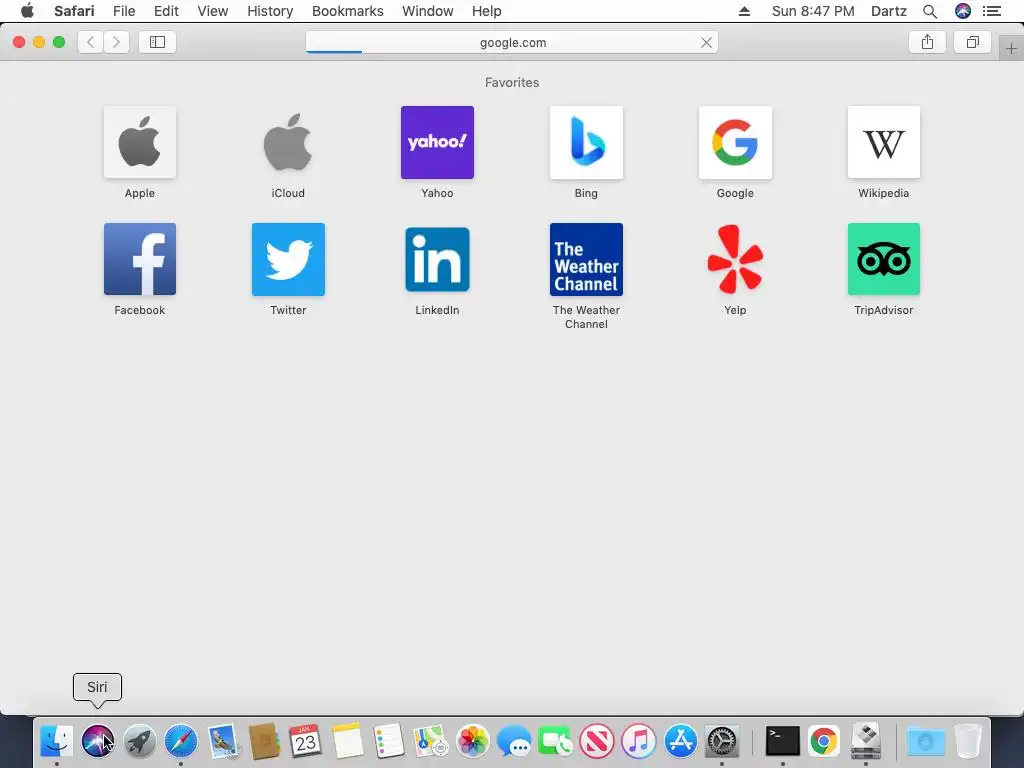Go forward with the Safari forward arrow
The width and height of the screenshot is (1024, 768).
click(116, 42)
